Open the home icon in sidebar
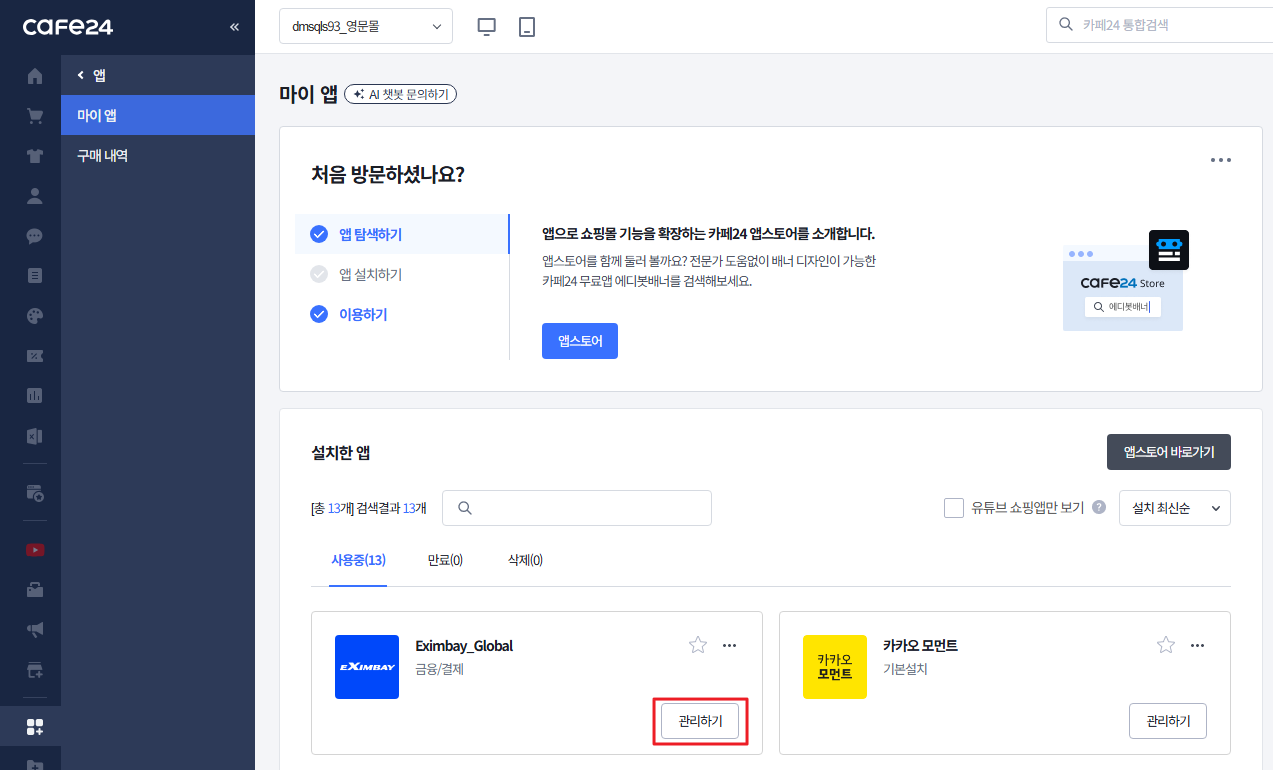 tap(35, 76)
